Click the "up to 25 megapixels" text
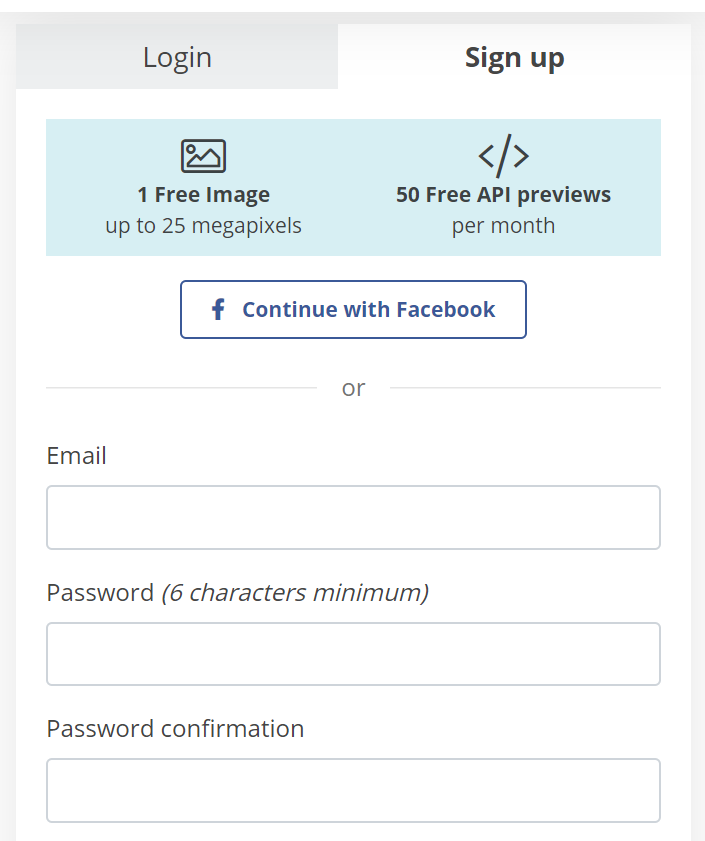Image resolution: width=705 pixels, height=841 pixels. click(203, 226)
